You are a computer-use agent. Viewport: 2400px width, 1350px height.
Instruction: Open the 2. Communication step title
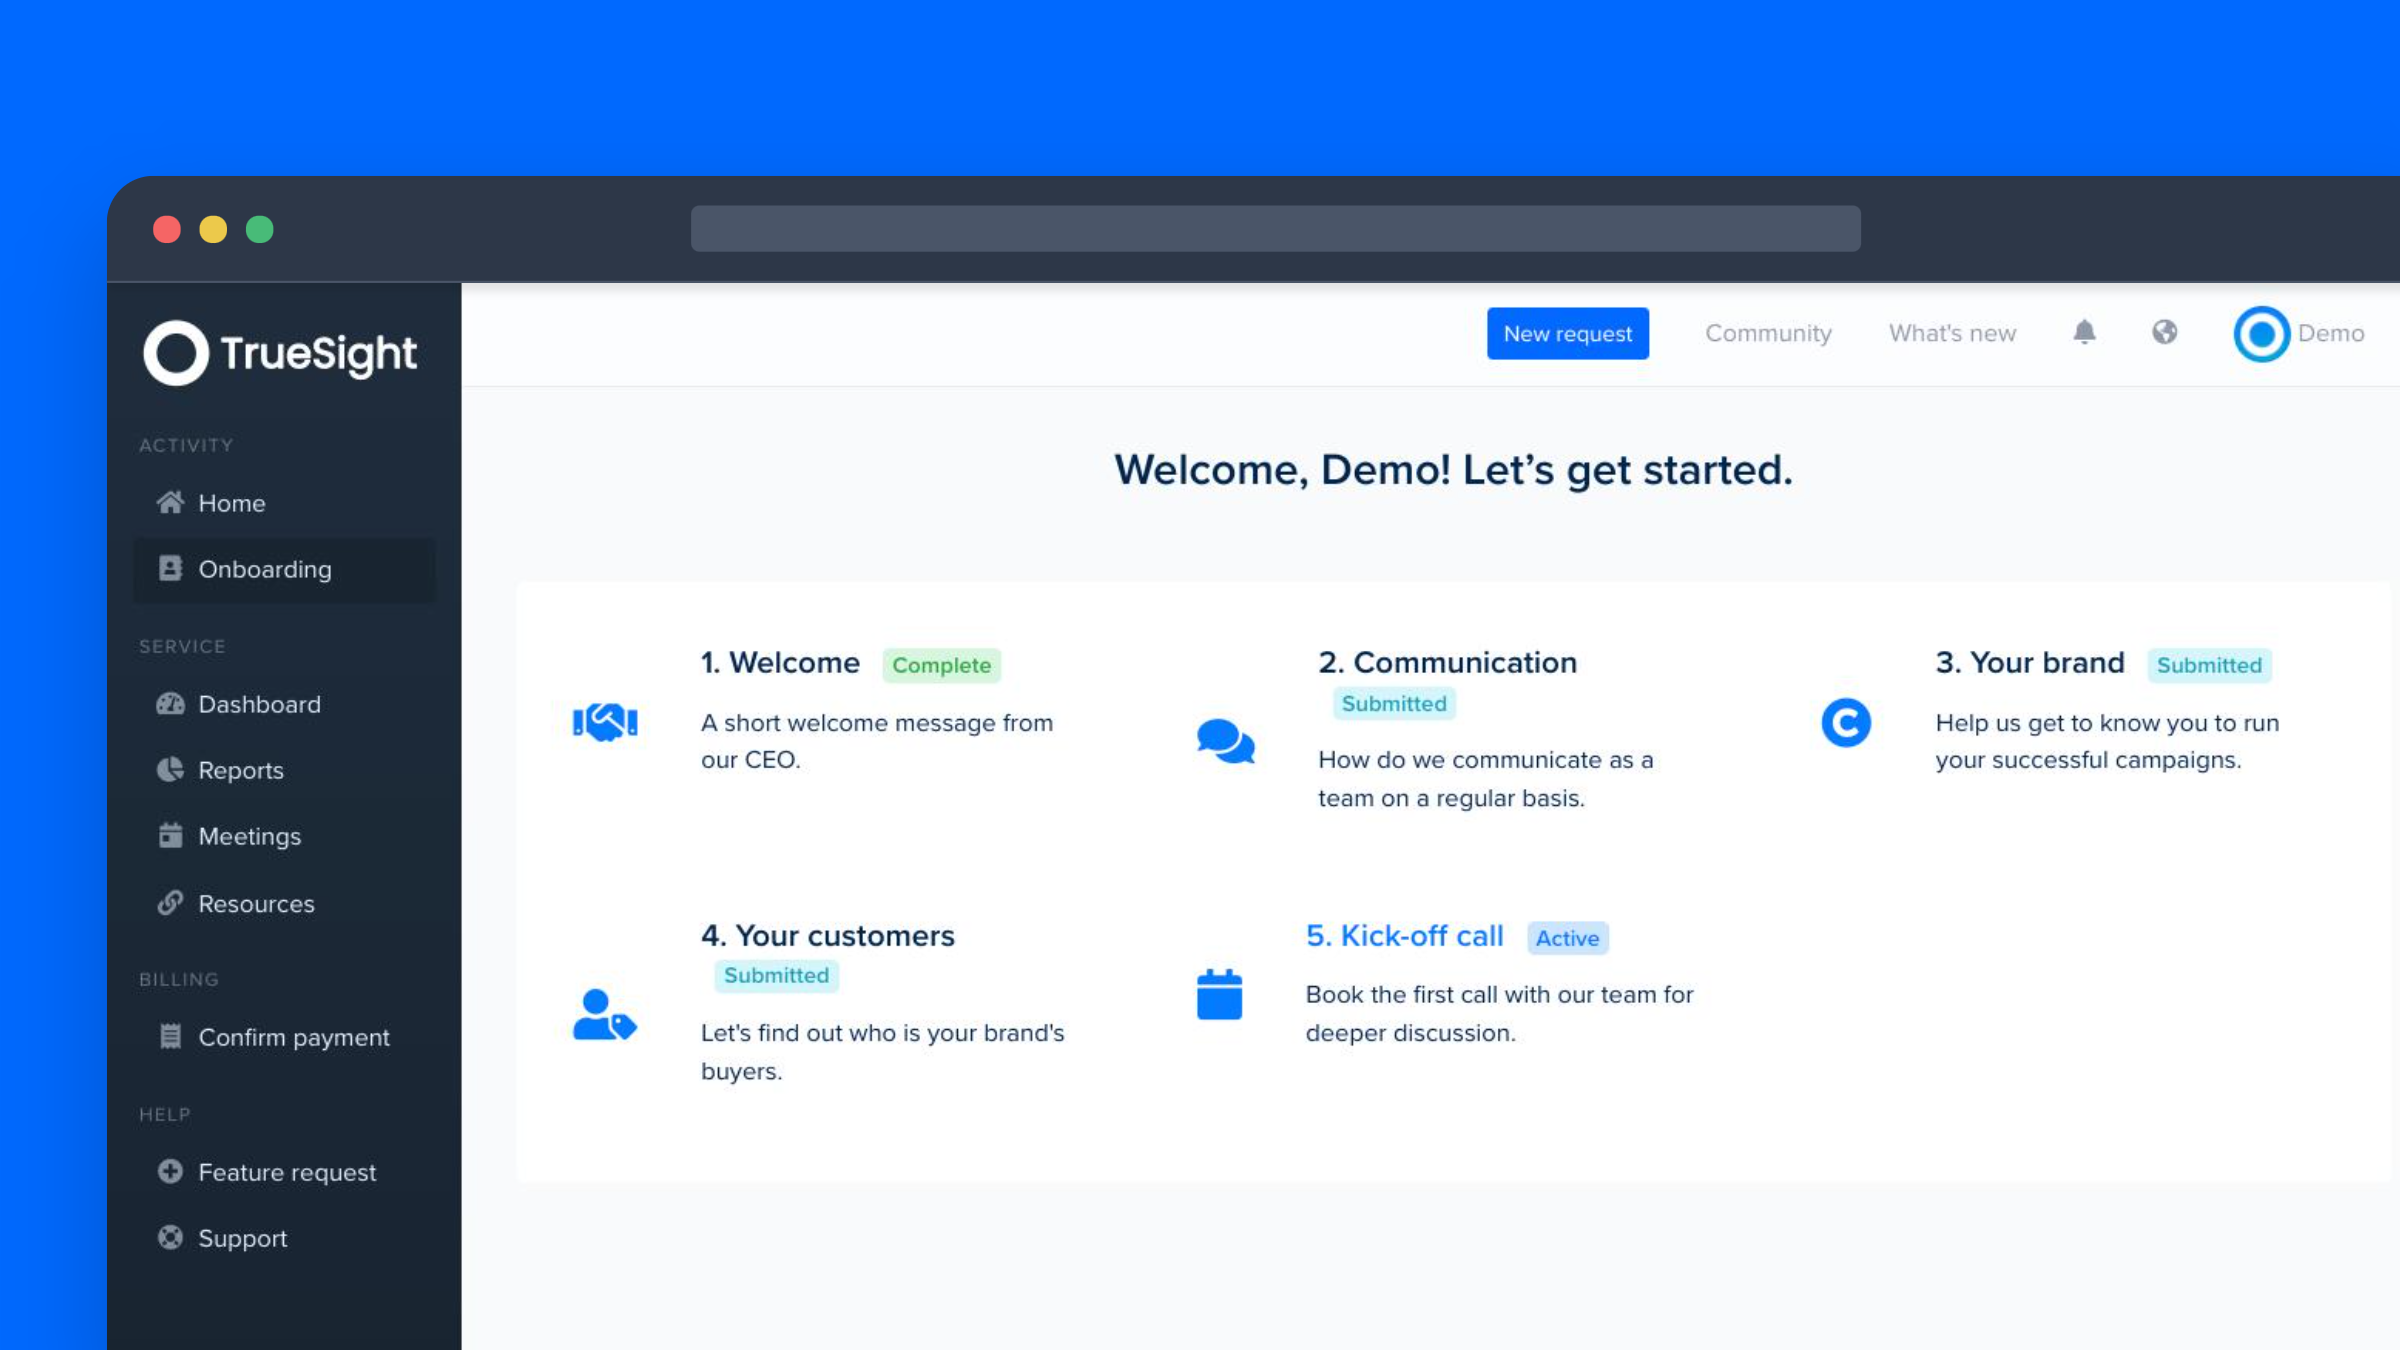pyautogui.click(x=1447, y=662)
